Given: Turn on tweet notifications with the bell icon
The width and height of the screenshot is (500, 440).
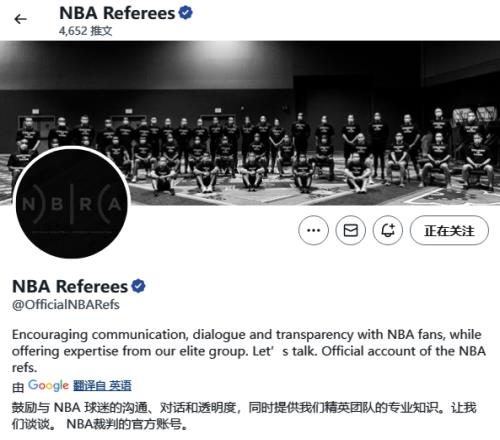Looking at the screenshot, I should tap(388, 230).
